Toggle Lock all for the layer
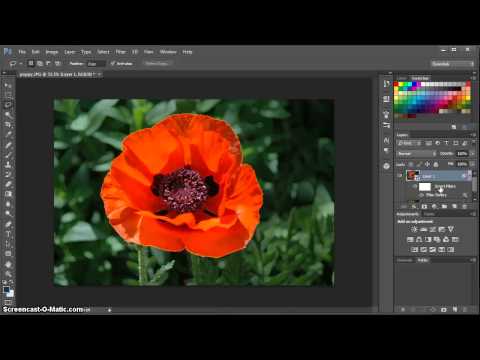Viewport: 480px width, 360px height. pos(436,164)
